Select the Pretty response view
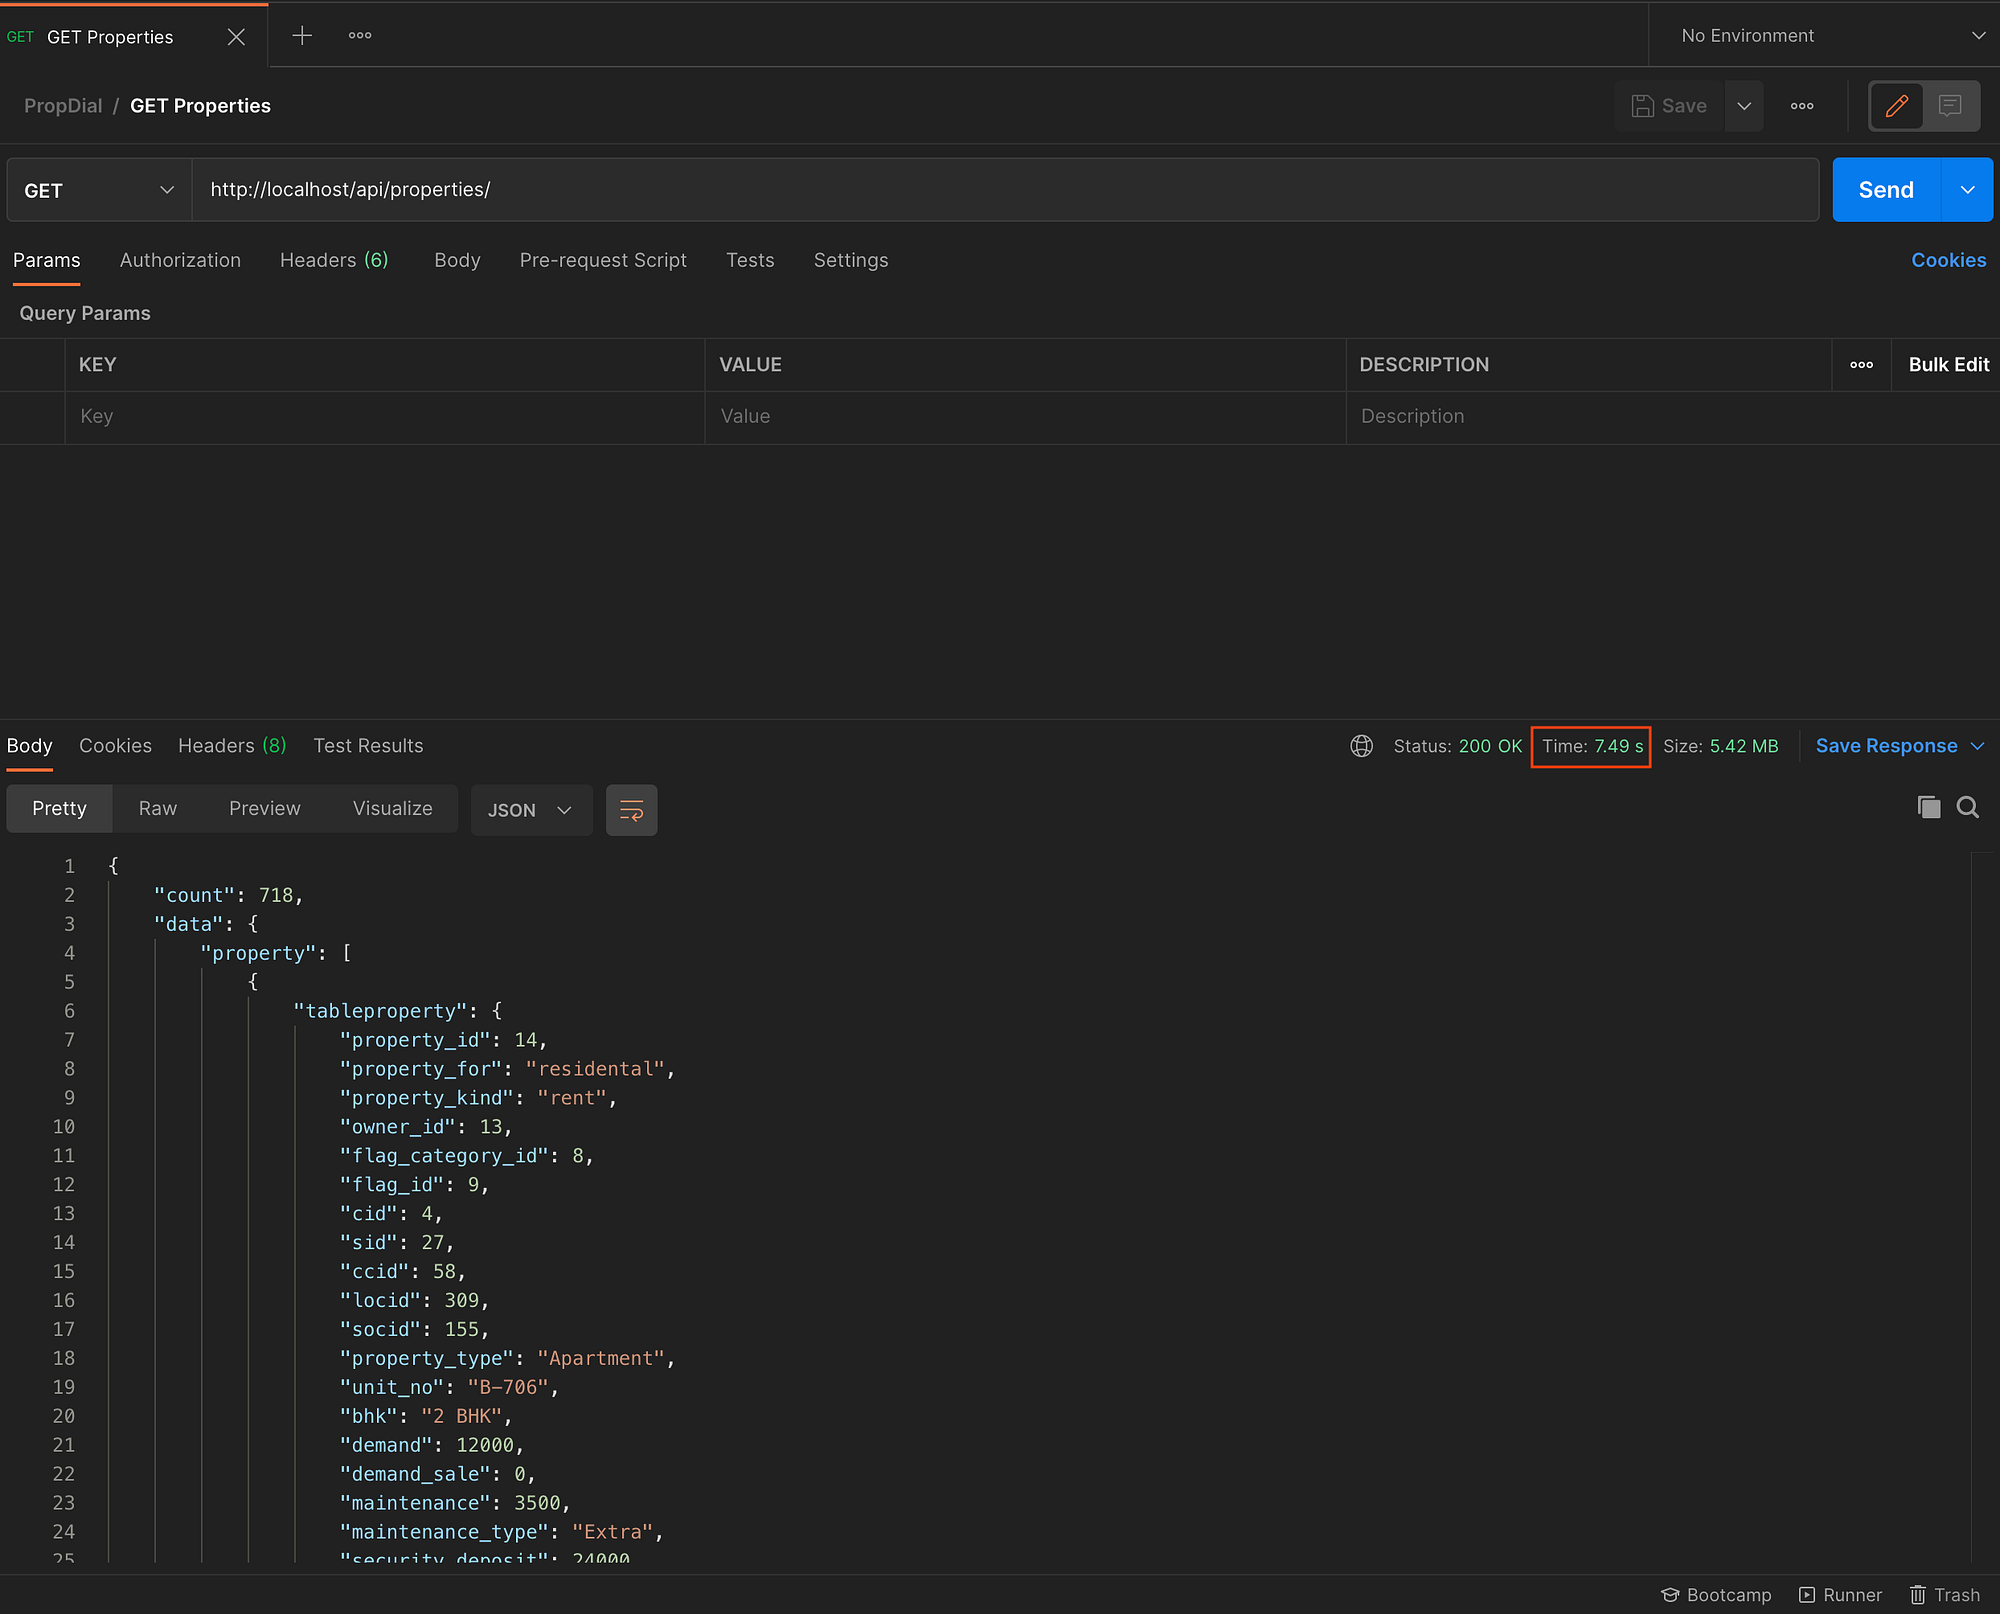The width and height of the screenshot is (2000, 1614). (x=59, y=808)
